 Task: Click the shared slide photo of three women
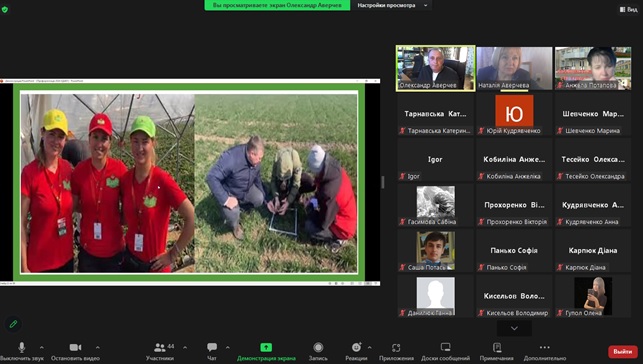click(107, 183)
